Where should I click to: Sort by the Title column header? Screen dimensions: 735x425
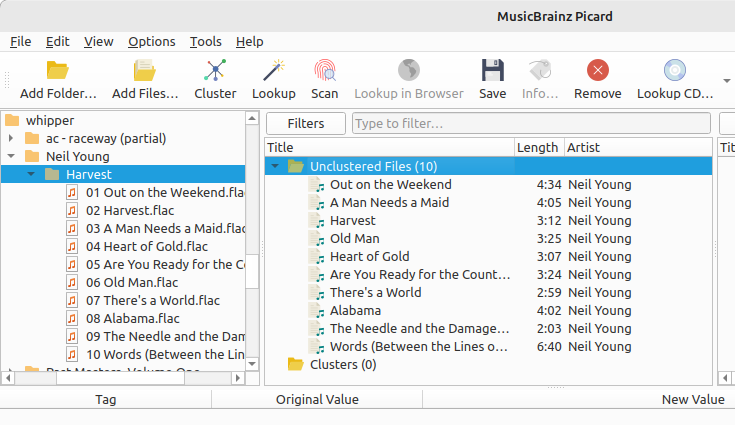pyautogui.click(x=390, y=148)
